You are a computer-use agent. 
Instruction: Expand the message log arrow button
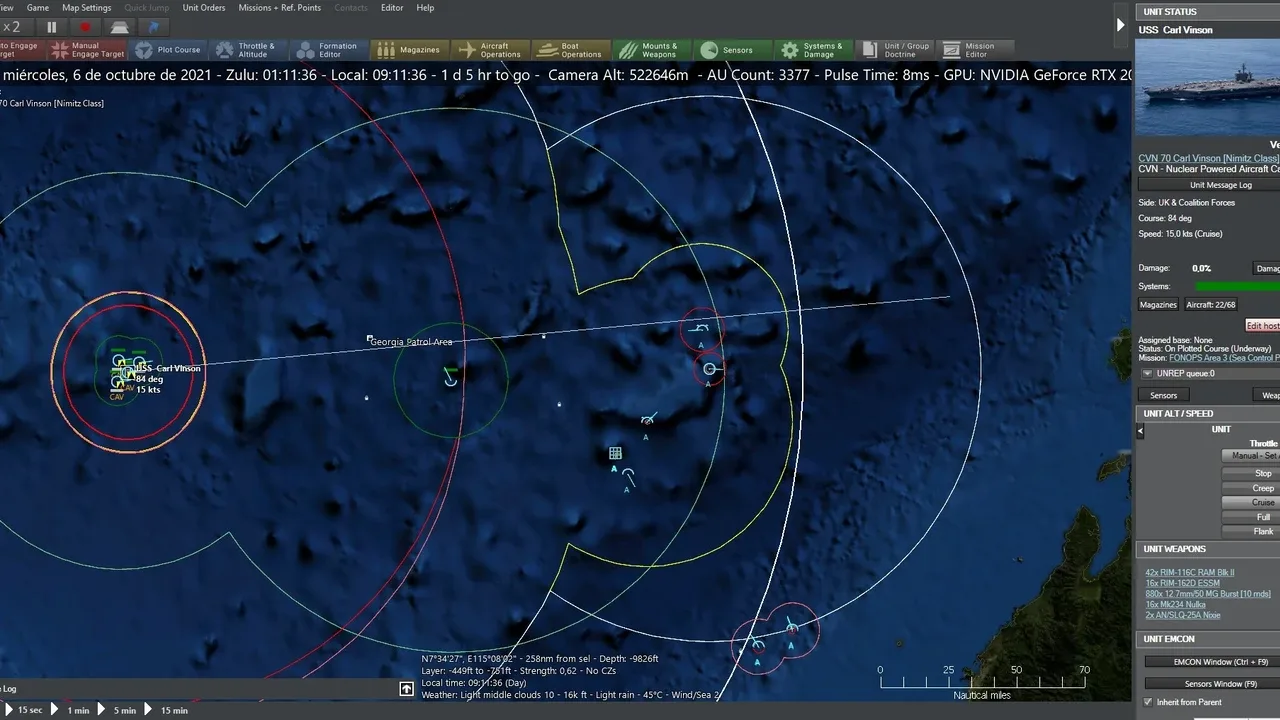tap(406, 689)
